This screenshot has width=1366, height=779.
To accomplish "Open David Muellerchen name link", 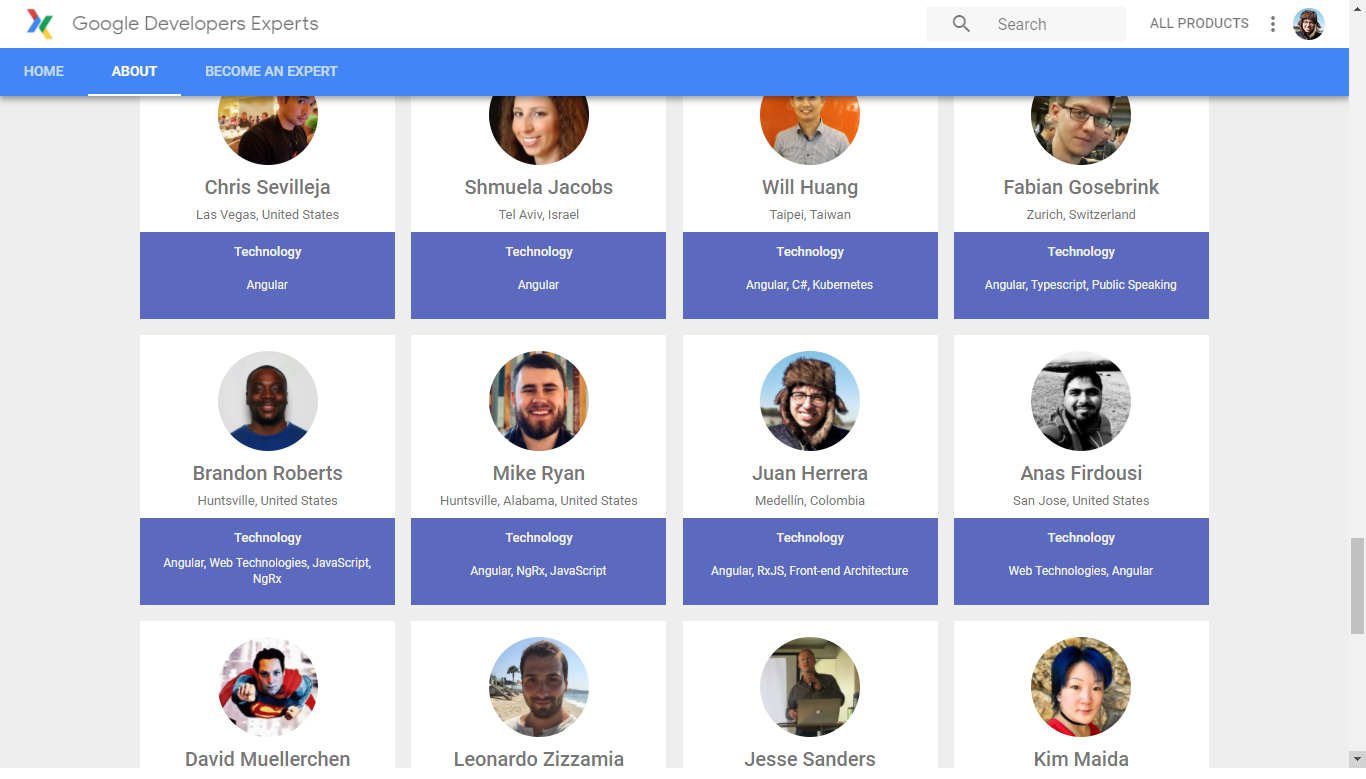I will coord(267,759).
